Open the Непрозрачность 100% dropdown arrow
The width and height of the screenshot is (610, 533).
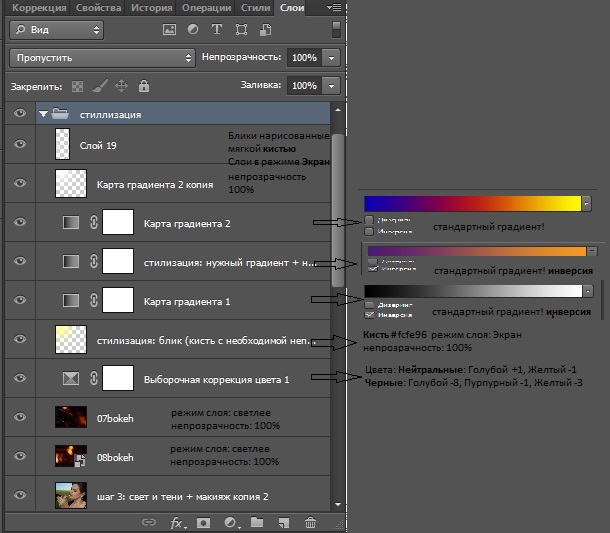pyautogui.click(x=331, y=58)
